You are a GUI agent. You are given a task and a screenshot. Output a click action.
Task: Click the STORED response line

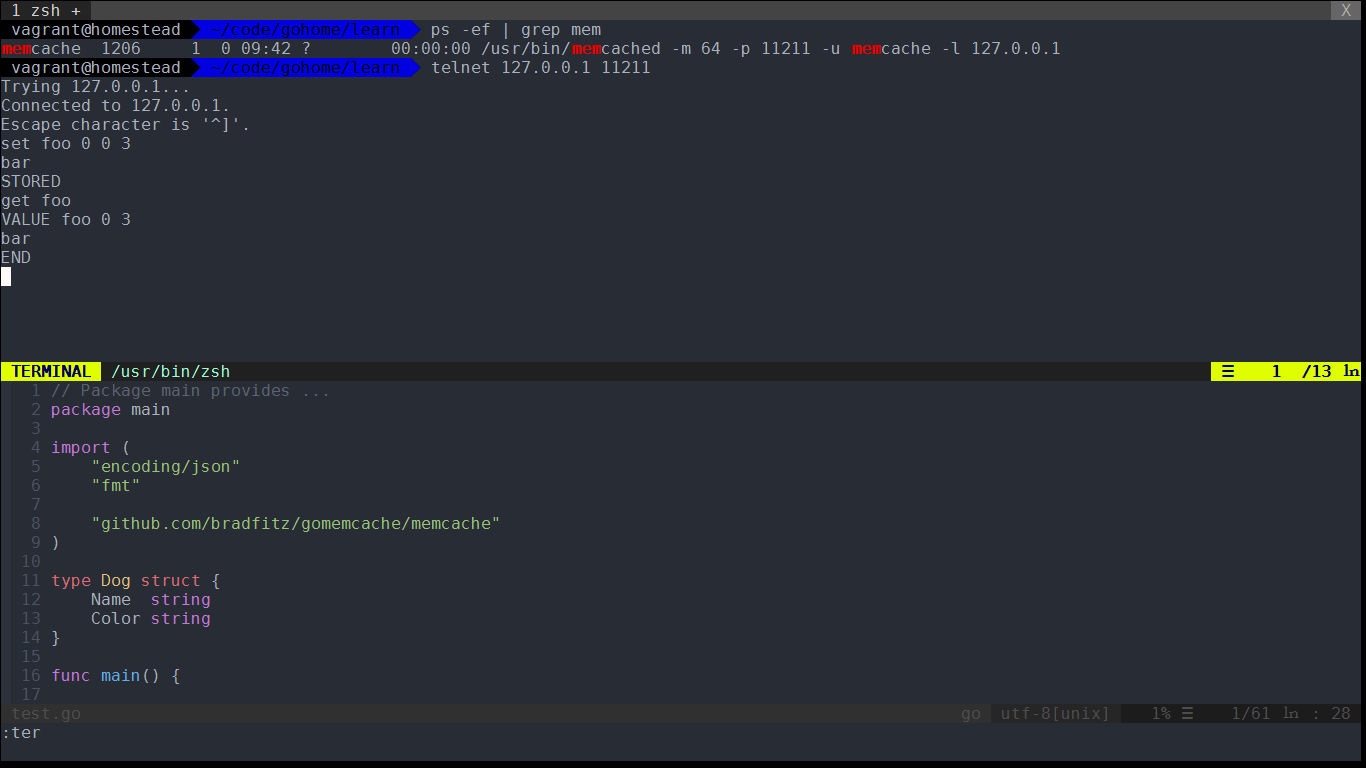pos(31,182)
